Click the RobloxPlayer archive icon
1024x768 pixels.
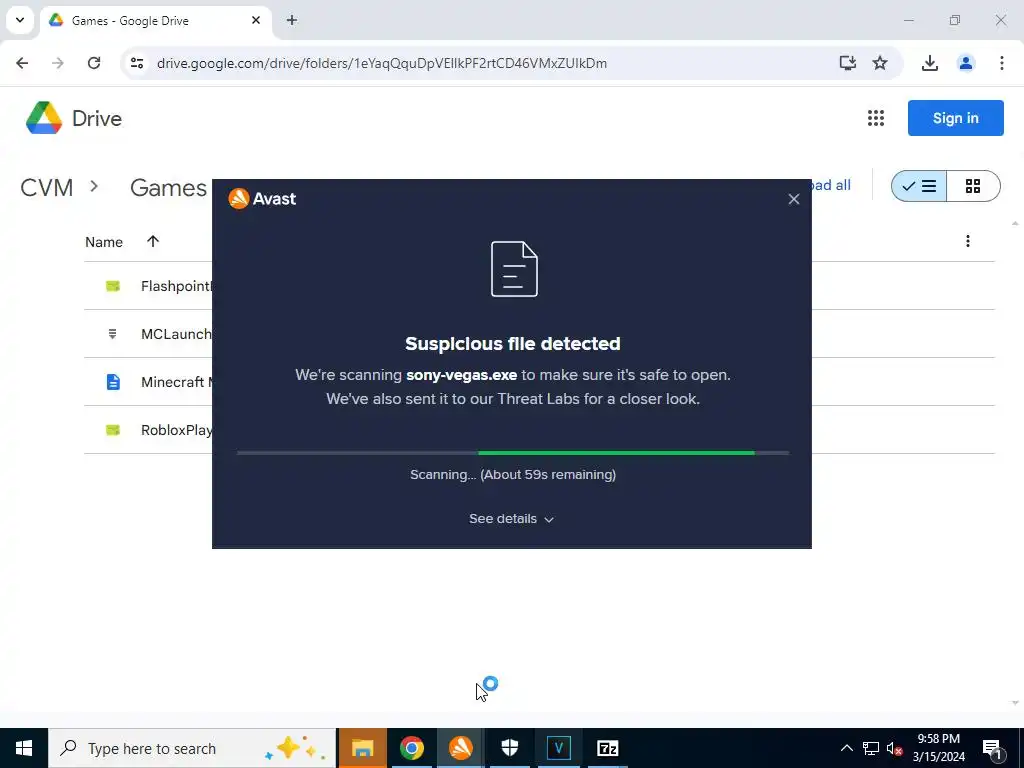113,430
